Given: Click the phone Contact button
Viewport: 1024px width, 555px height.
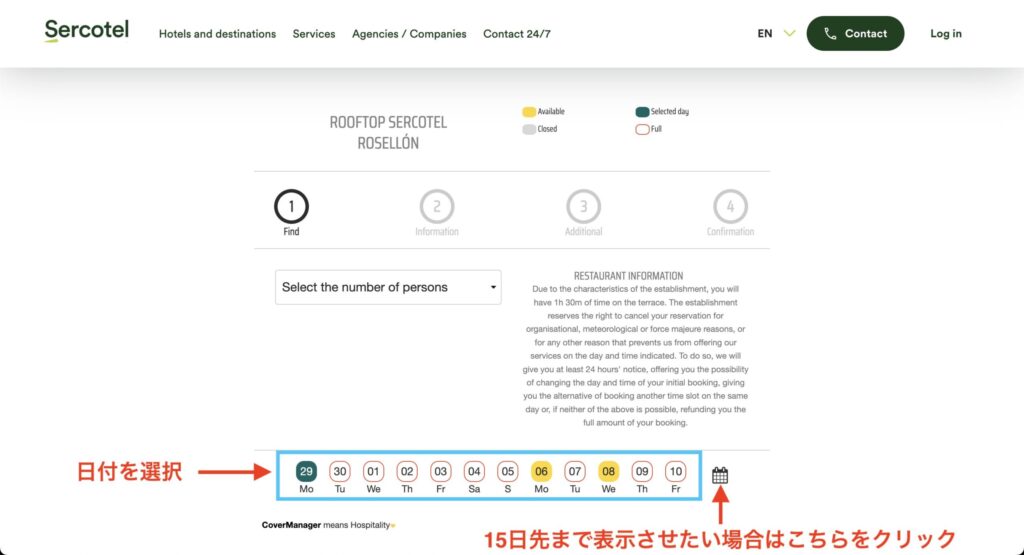Looking at the screenshot, I should click(855, 33).
